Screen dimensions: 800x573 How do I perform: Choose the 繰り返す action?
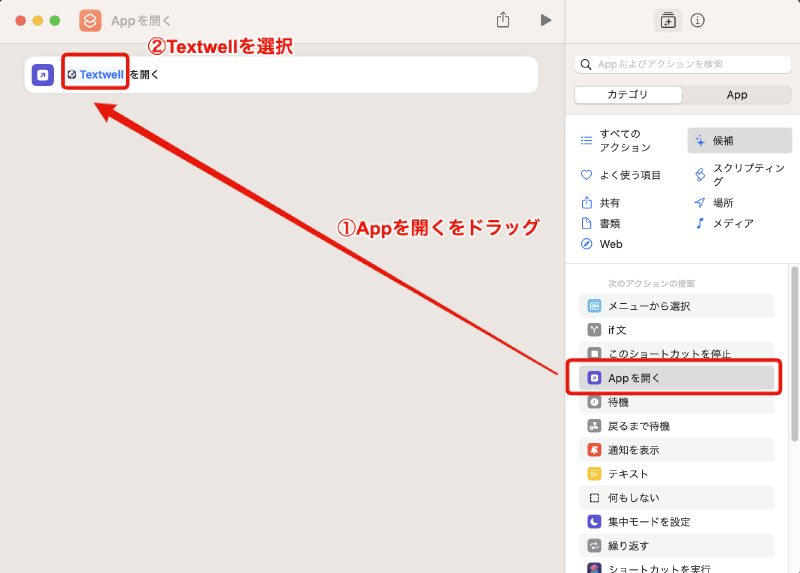[x=677, y=545]
